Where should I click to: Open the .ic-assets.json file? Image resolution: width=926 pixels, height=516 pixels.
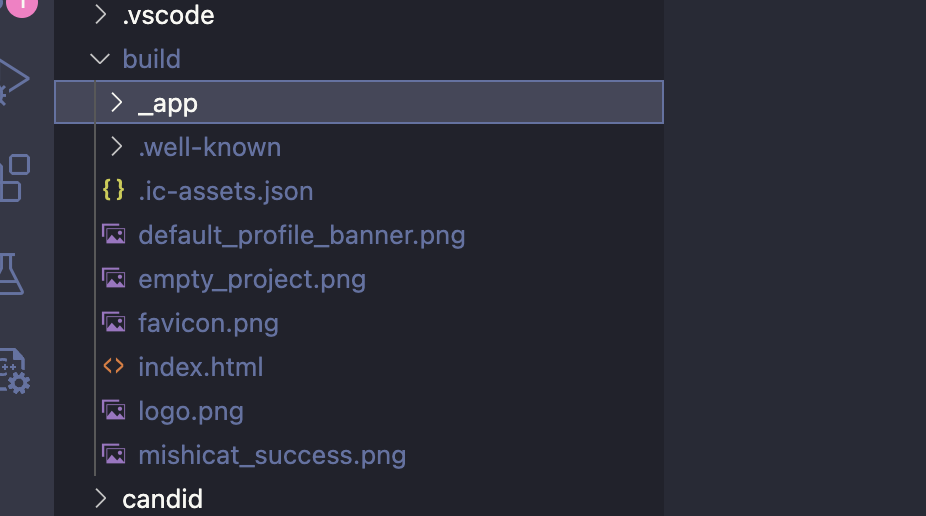point(225,191)
